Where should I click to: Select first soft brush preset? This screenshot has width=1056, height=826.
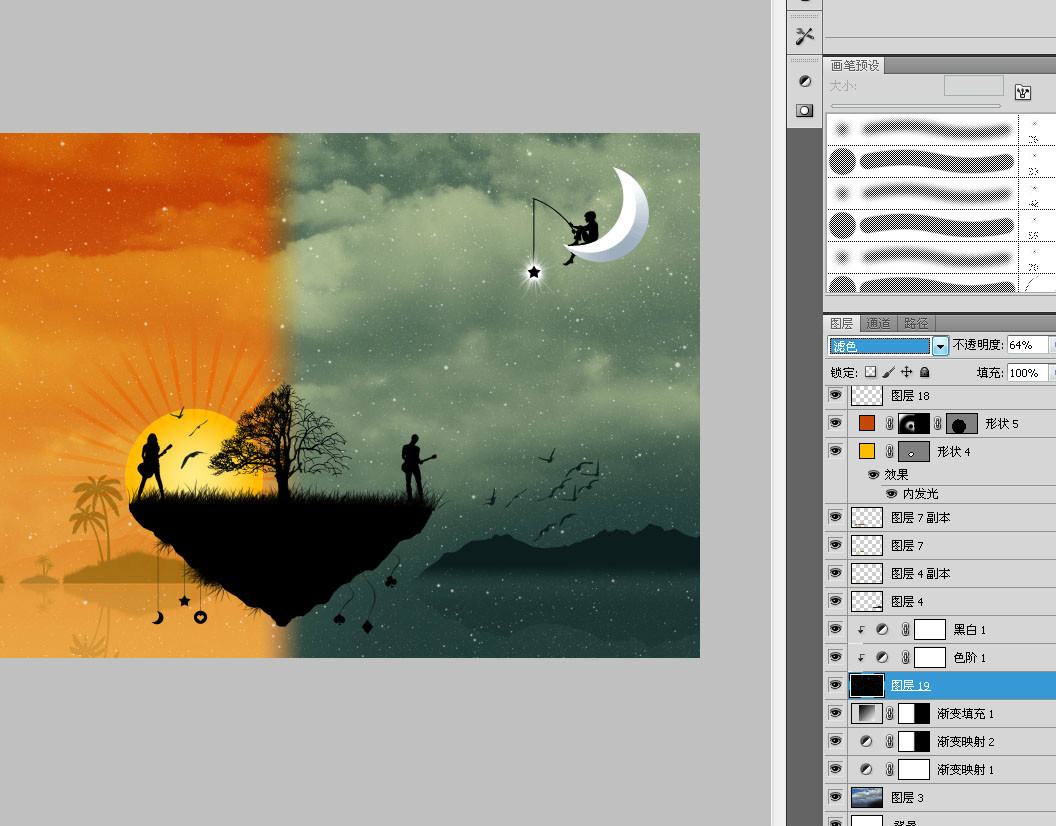(x=922, y=129)
